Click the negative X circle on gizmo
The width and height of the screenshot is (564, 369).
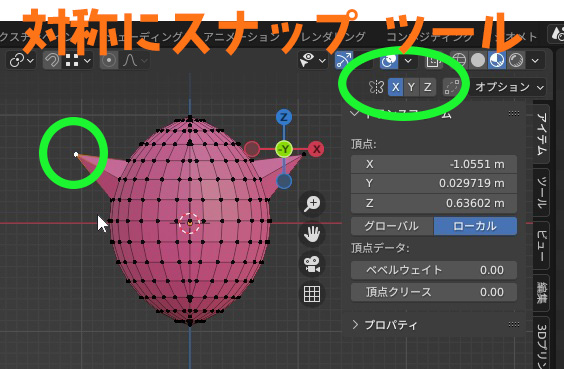(252, 149)
